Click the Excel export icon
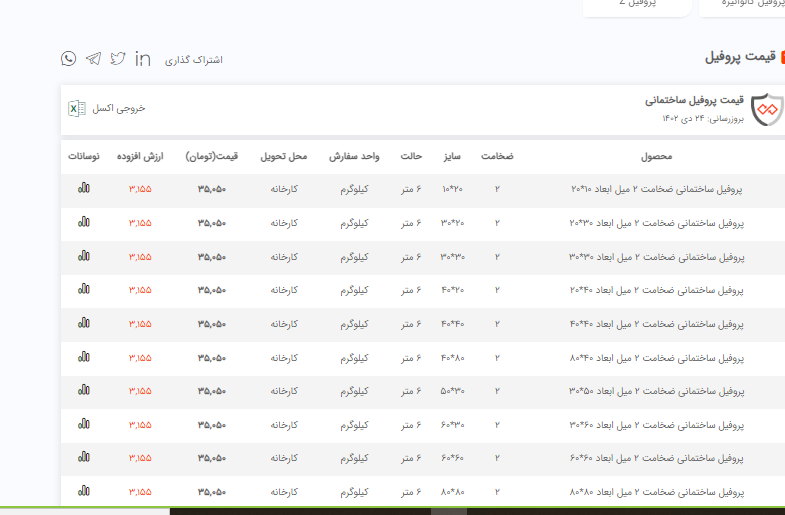Screen dimensions: 785x515 76,108
